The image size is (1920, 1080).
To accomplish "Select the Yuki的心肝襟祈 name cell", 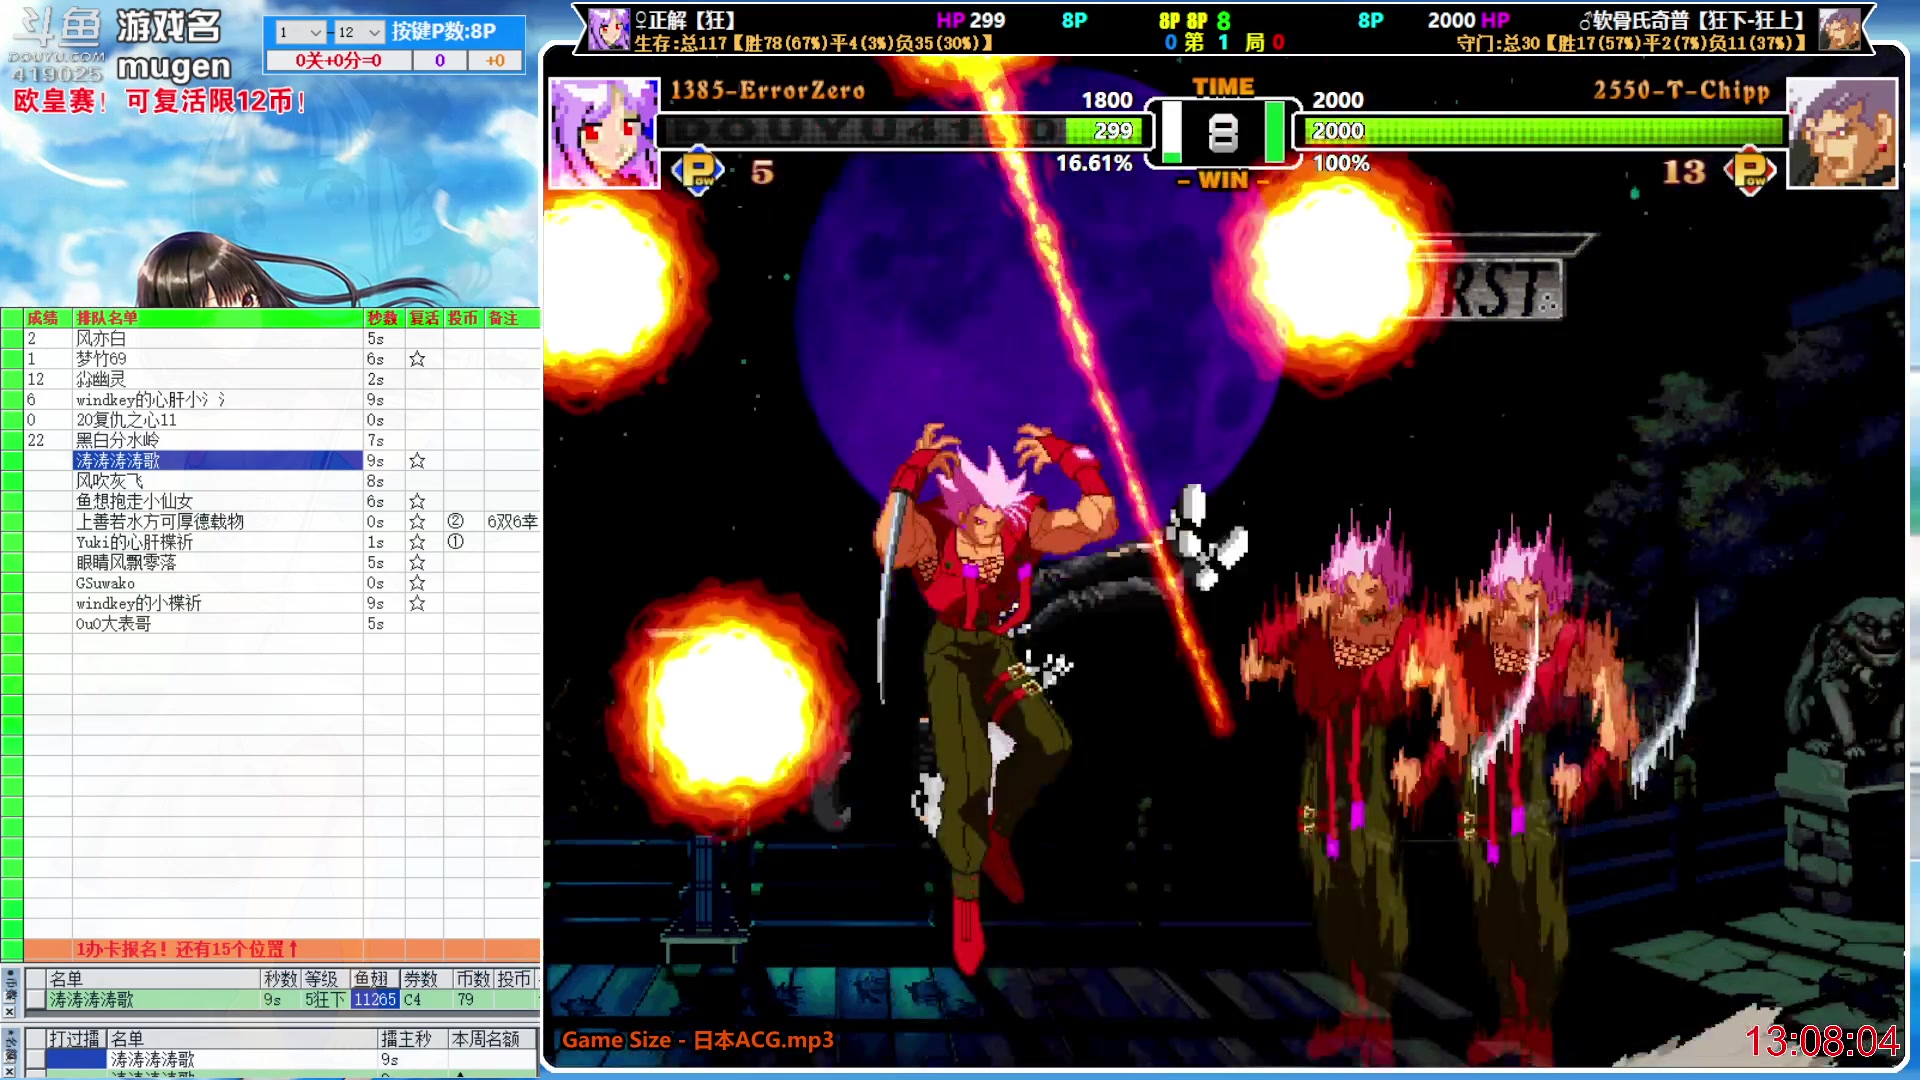I will [218, 542].
